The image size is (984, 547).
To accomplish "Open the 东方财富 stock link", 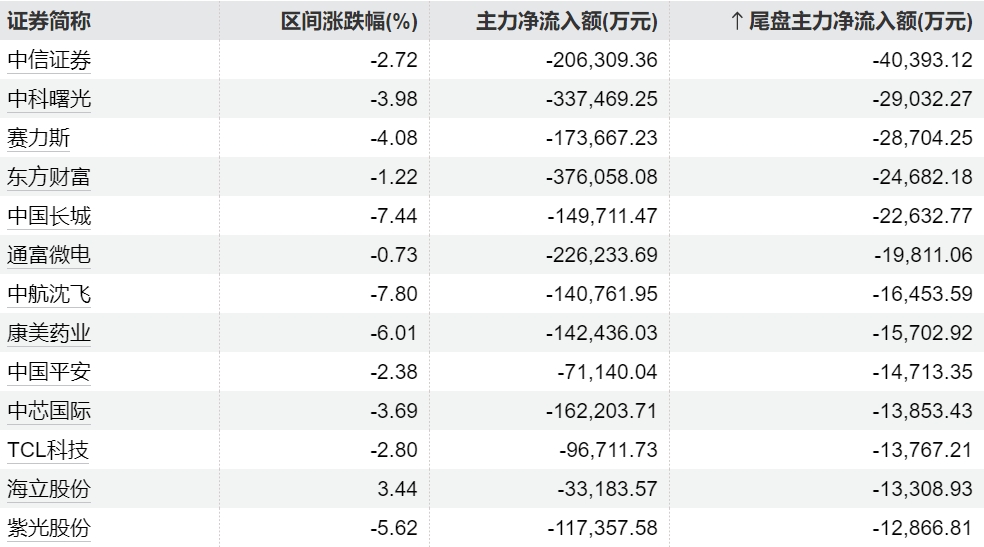I will click(49, 177).
